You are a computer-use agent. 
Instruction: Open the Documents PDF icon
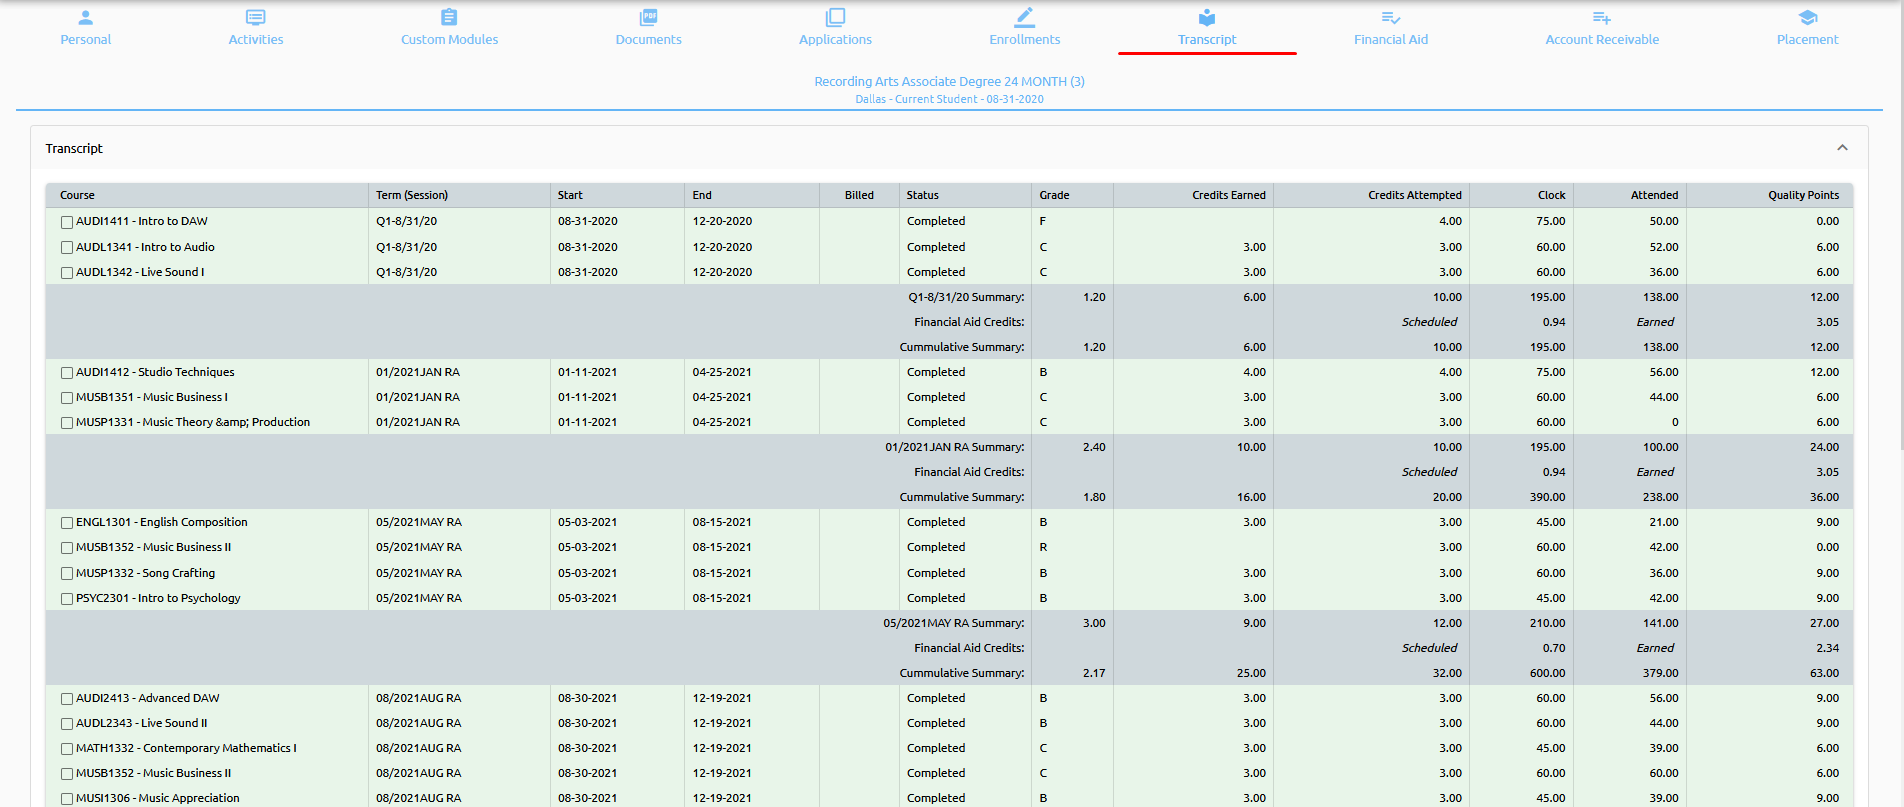(648, 18)
